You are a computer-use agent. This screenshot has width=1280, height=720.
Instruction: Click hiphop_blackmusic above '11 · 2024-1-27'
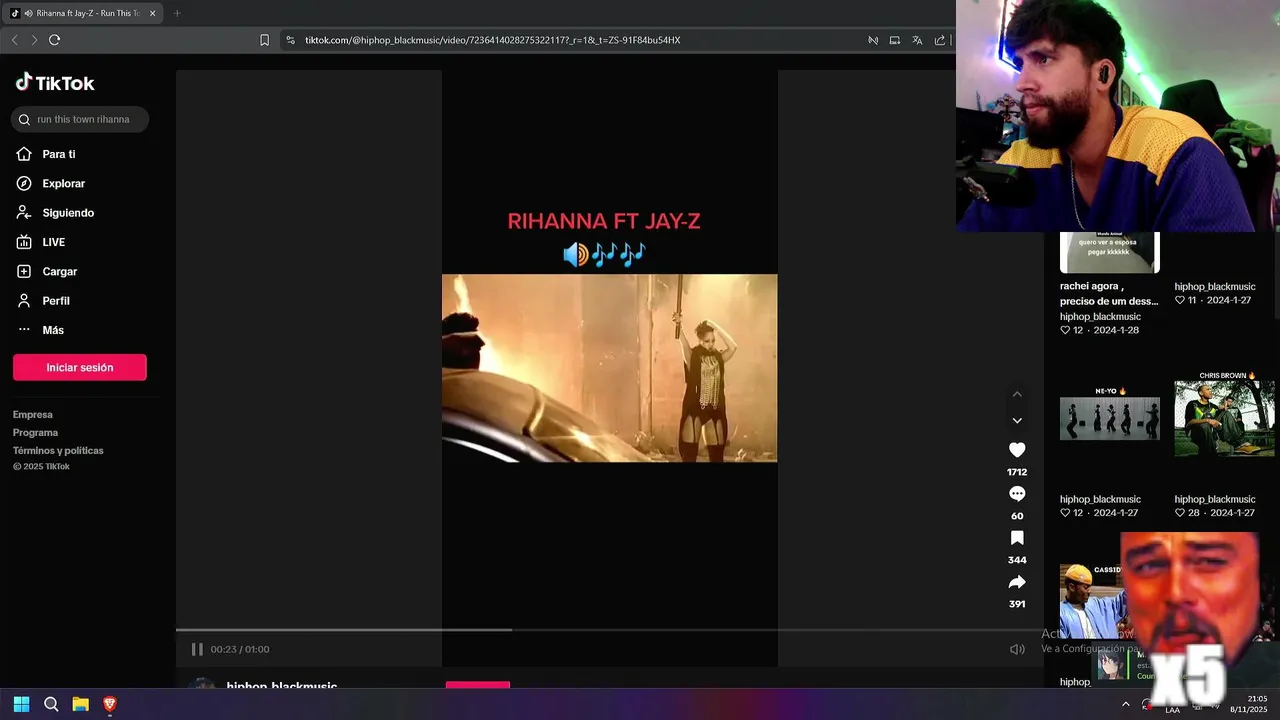[1215, 287]
